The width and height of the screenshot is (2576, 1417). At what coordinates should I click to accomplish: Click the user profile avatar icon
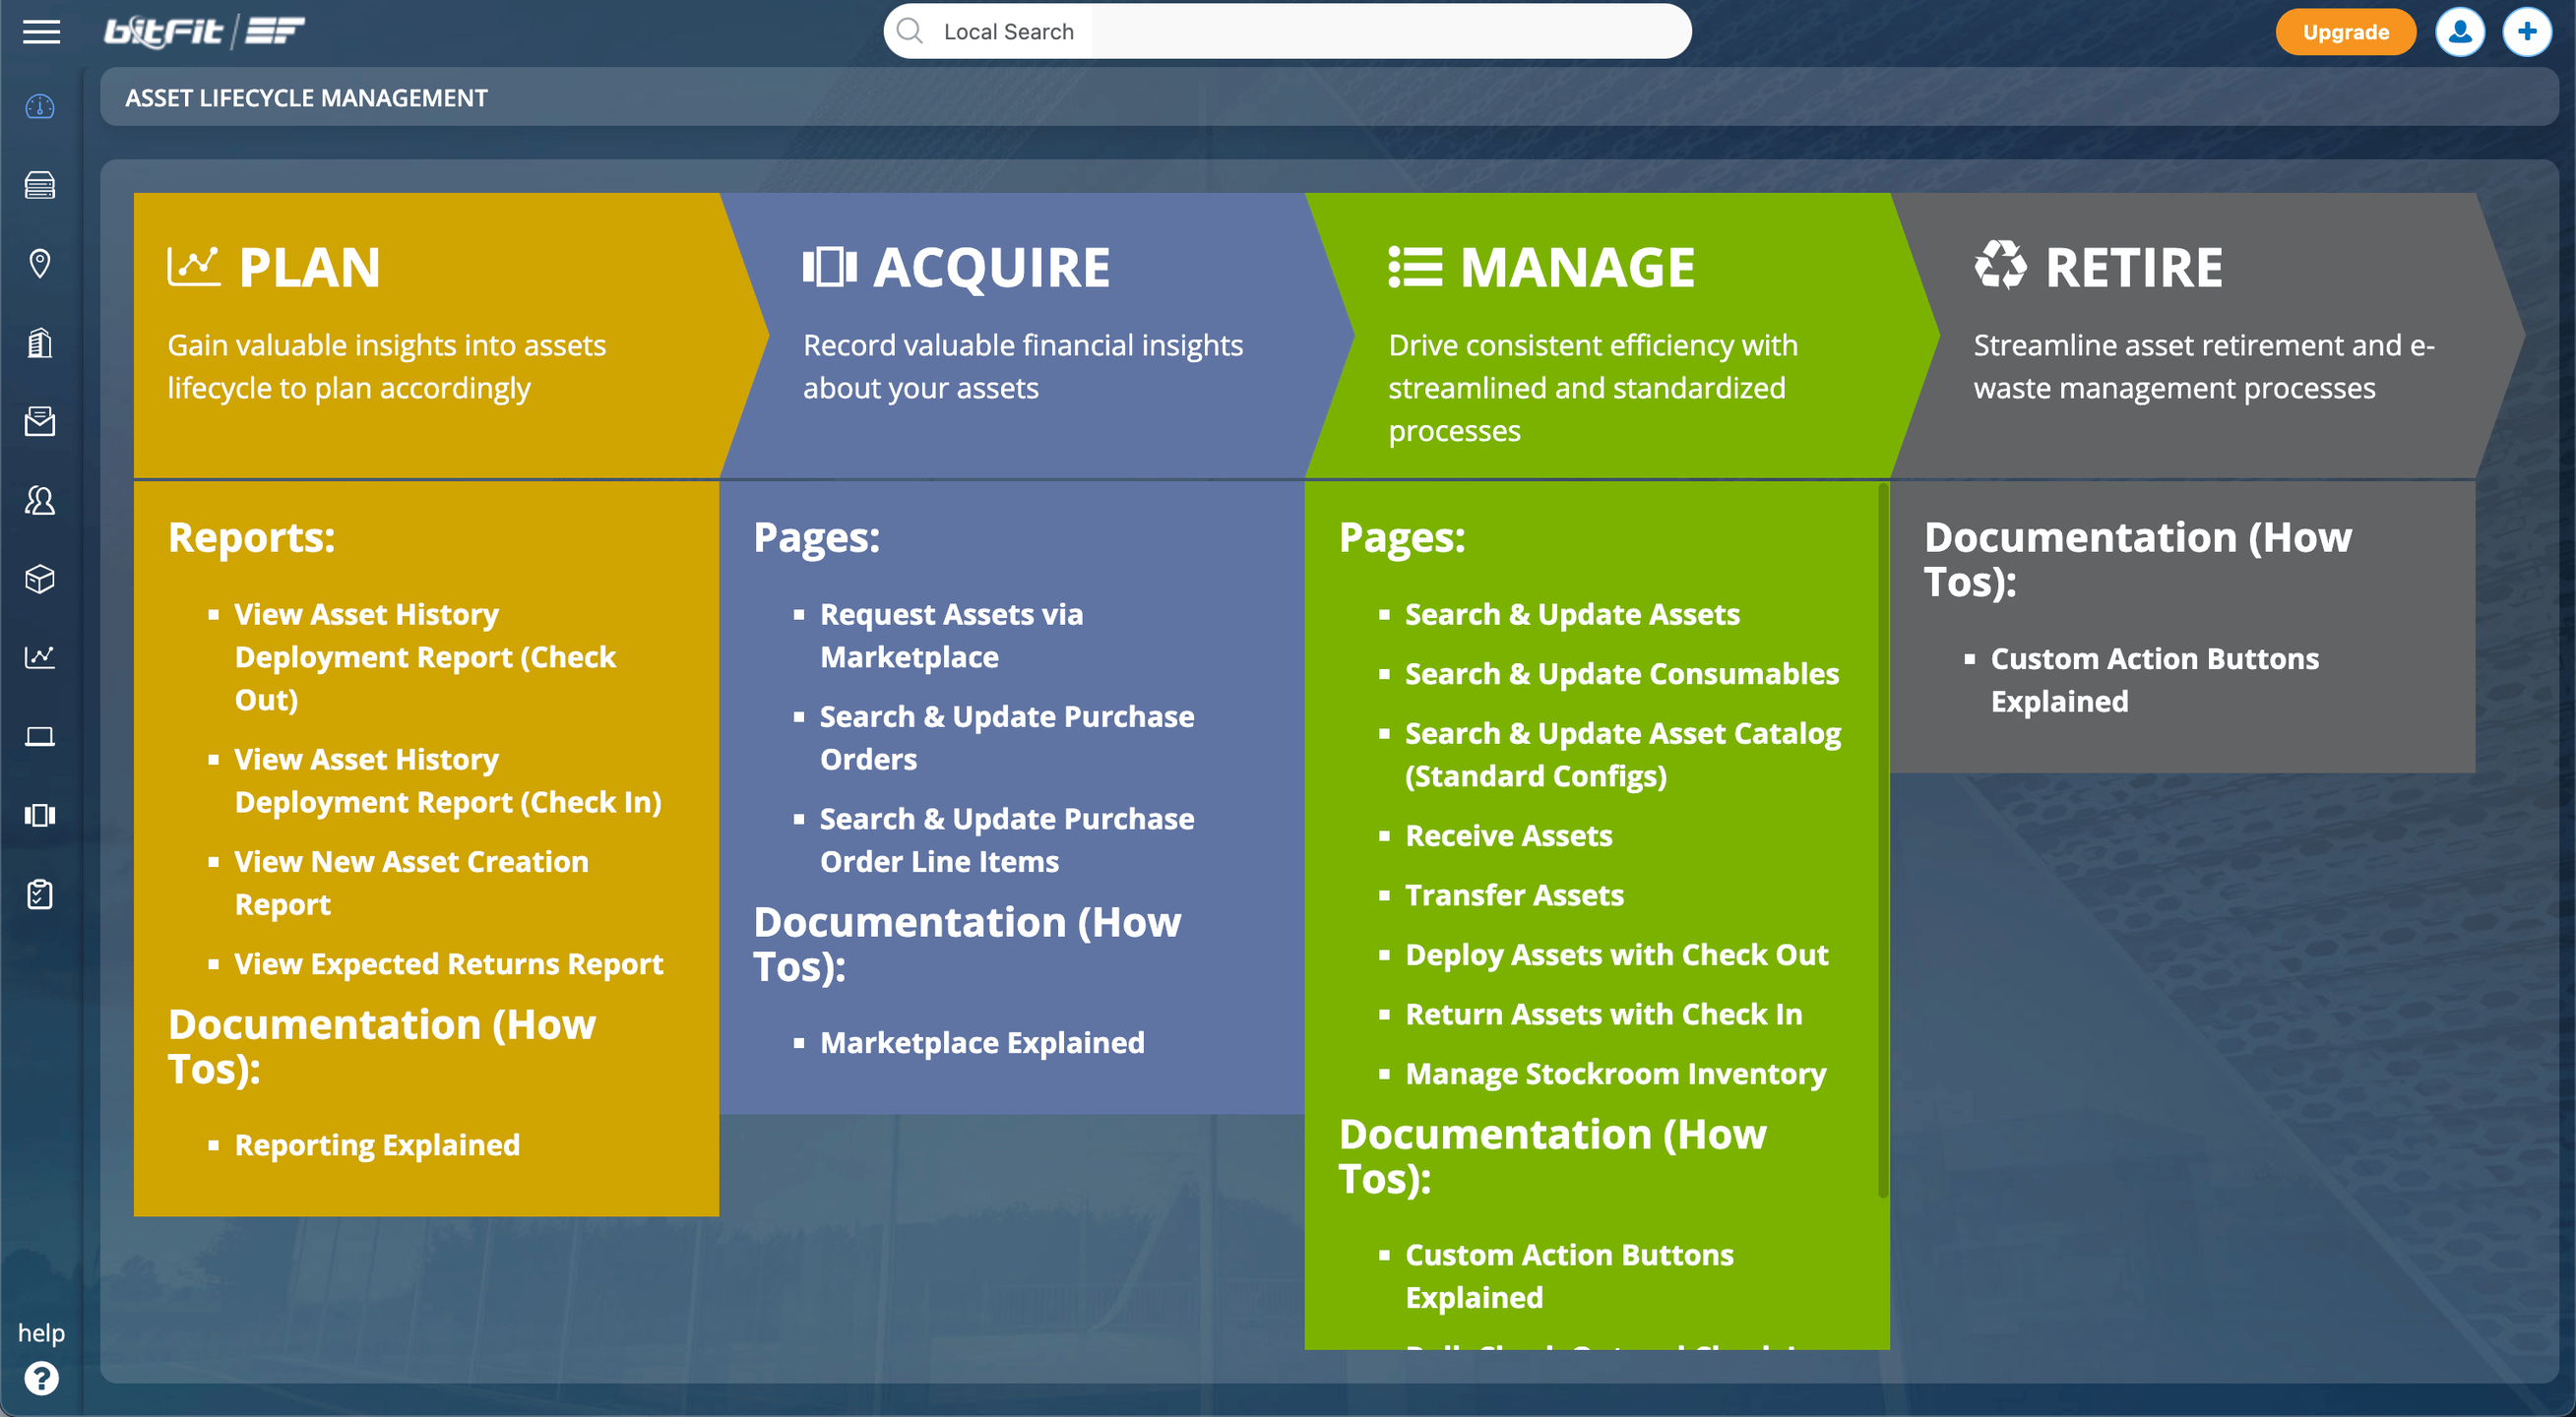pyautogui.click(x=2459, y=32)
